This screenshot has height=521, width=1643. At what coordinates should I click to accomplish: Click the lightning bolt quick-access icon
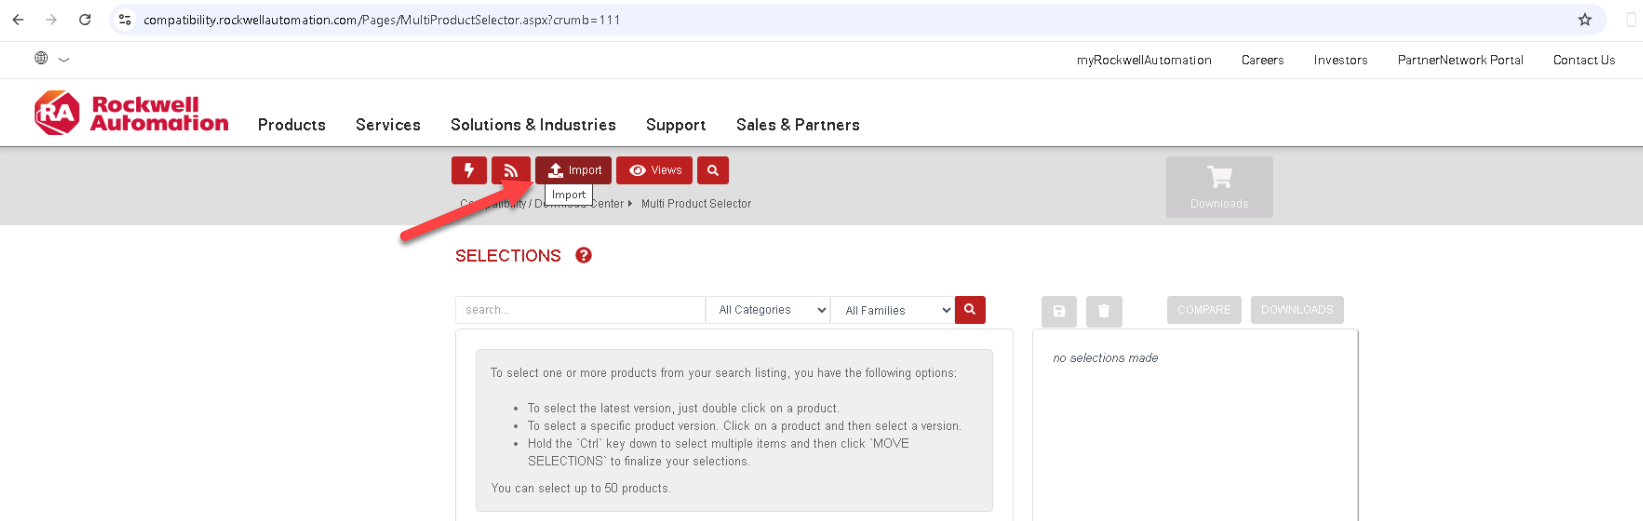pyautogui.click(x=469, y=170)
